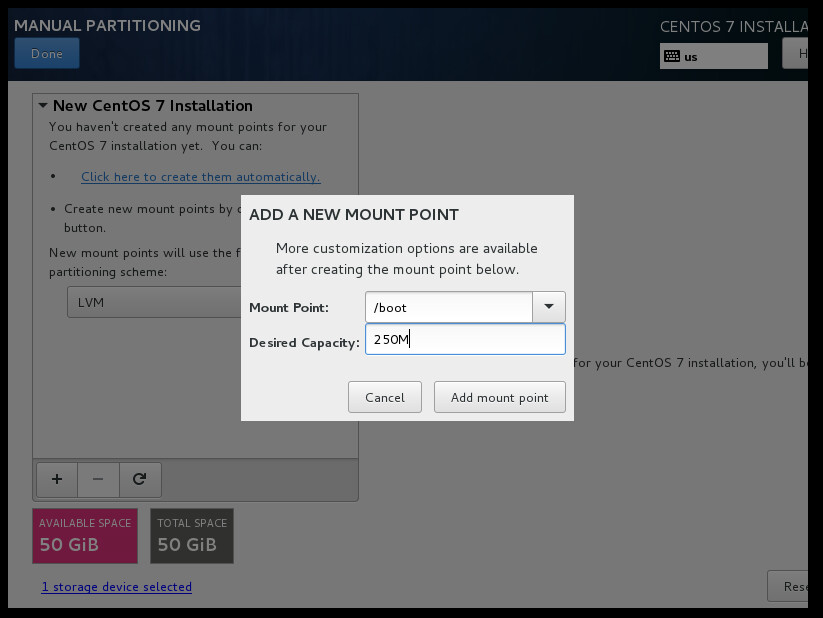This screenshot has width=823, height=618.
Task: Click the keyboard layout icon next to us
Action: (672, 56)
